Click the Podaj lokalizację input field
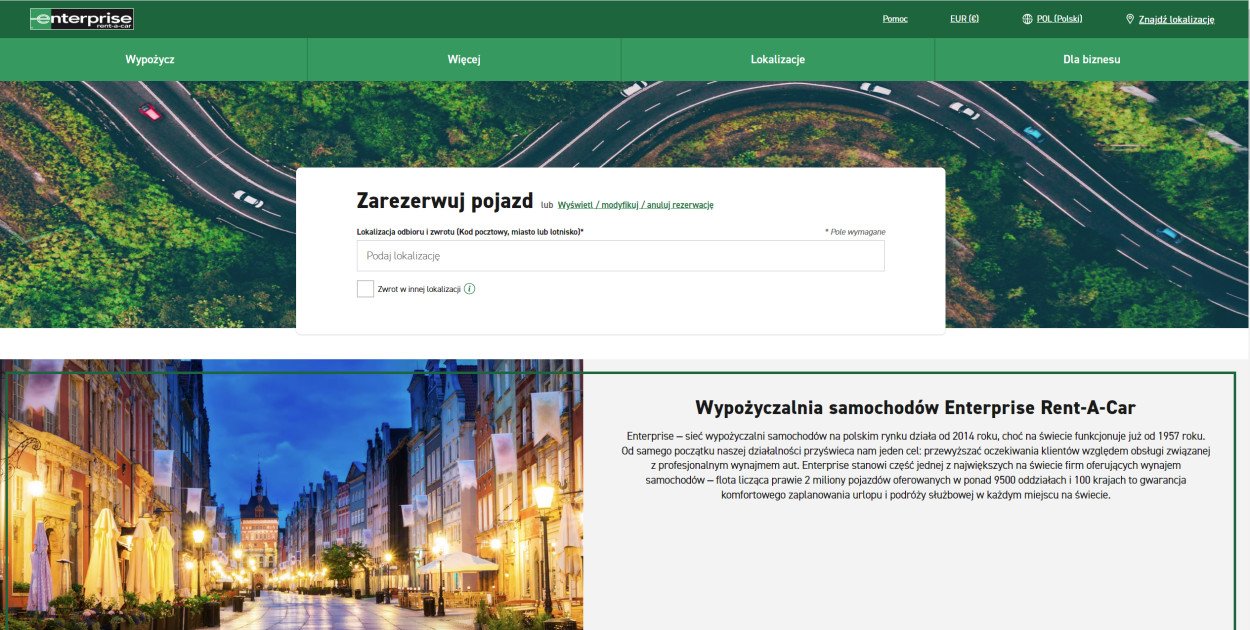This screenshot has width=1250, height=630. coord(620,256)
